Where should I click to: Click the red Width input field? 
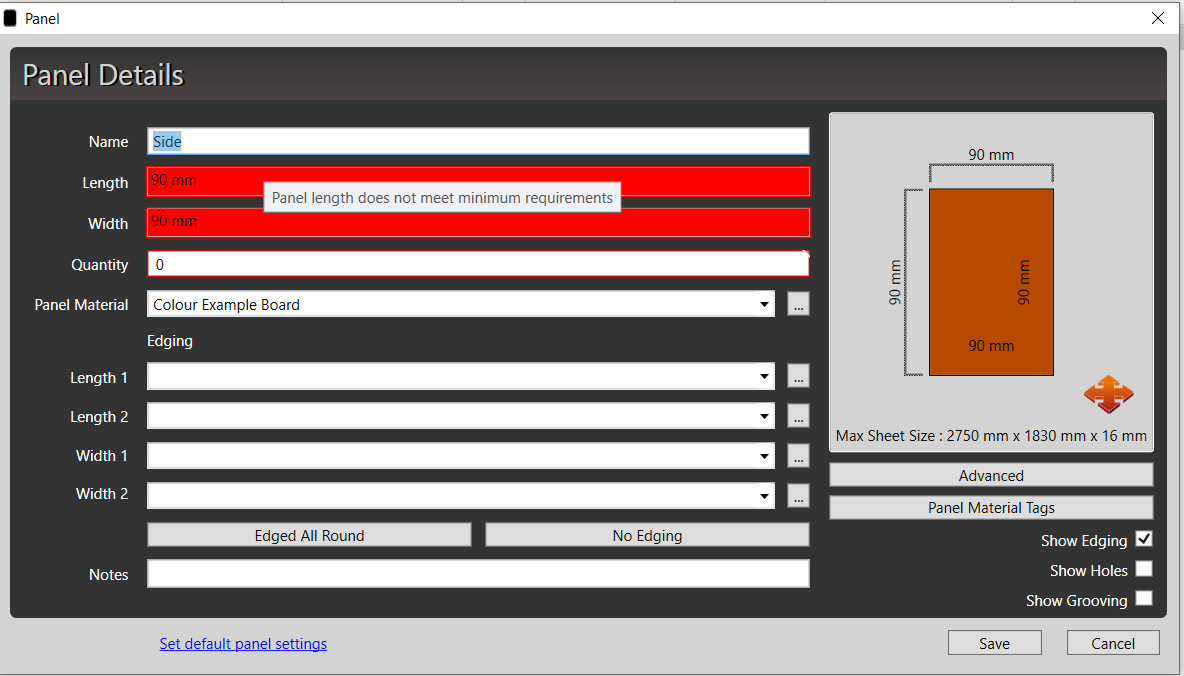tap(478, 223)
